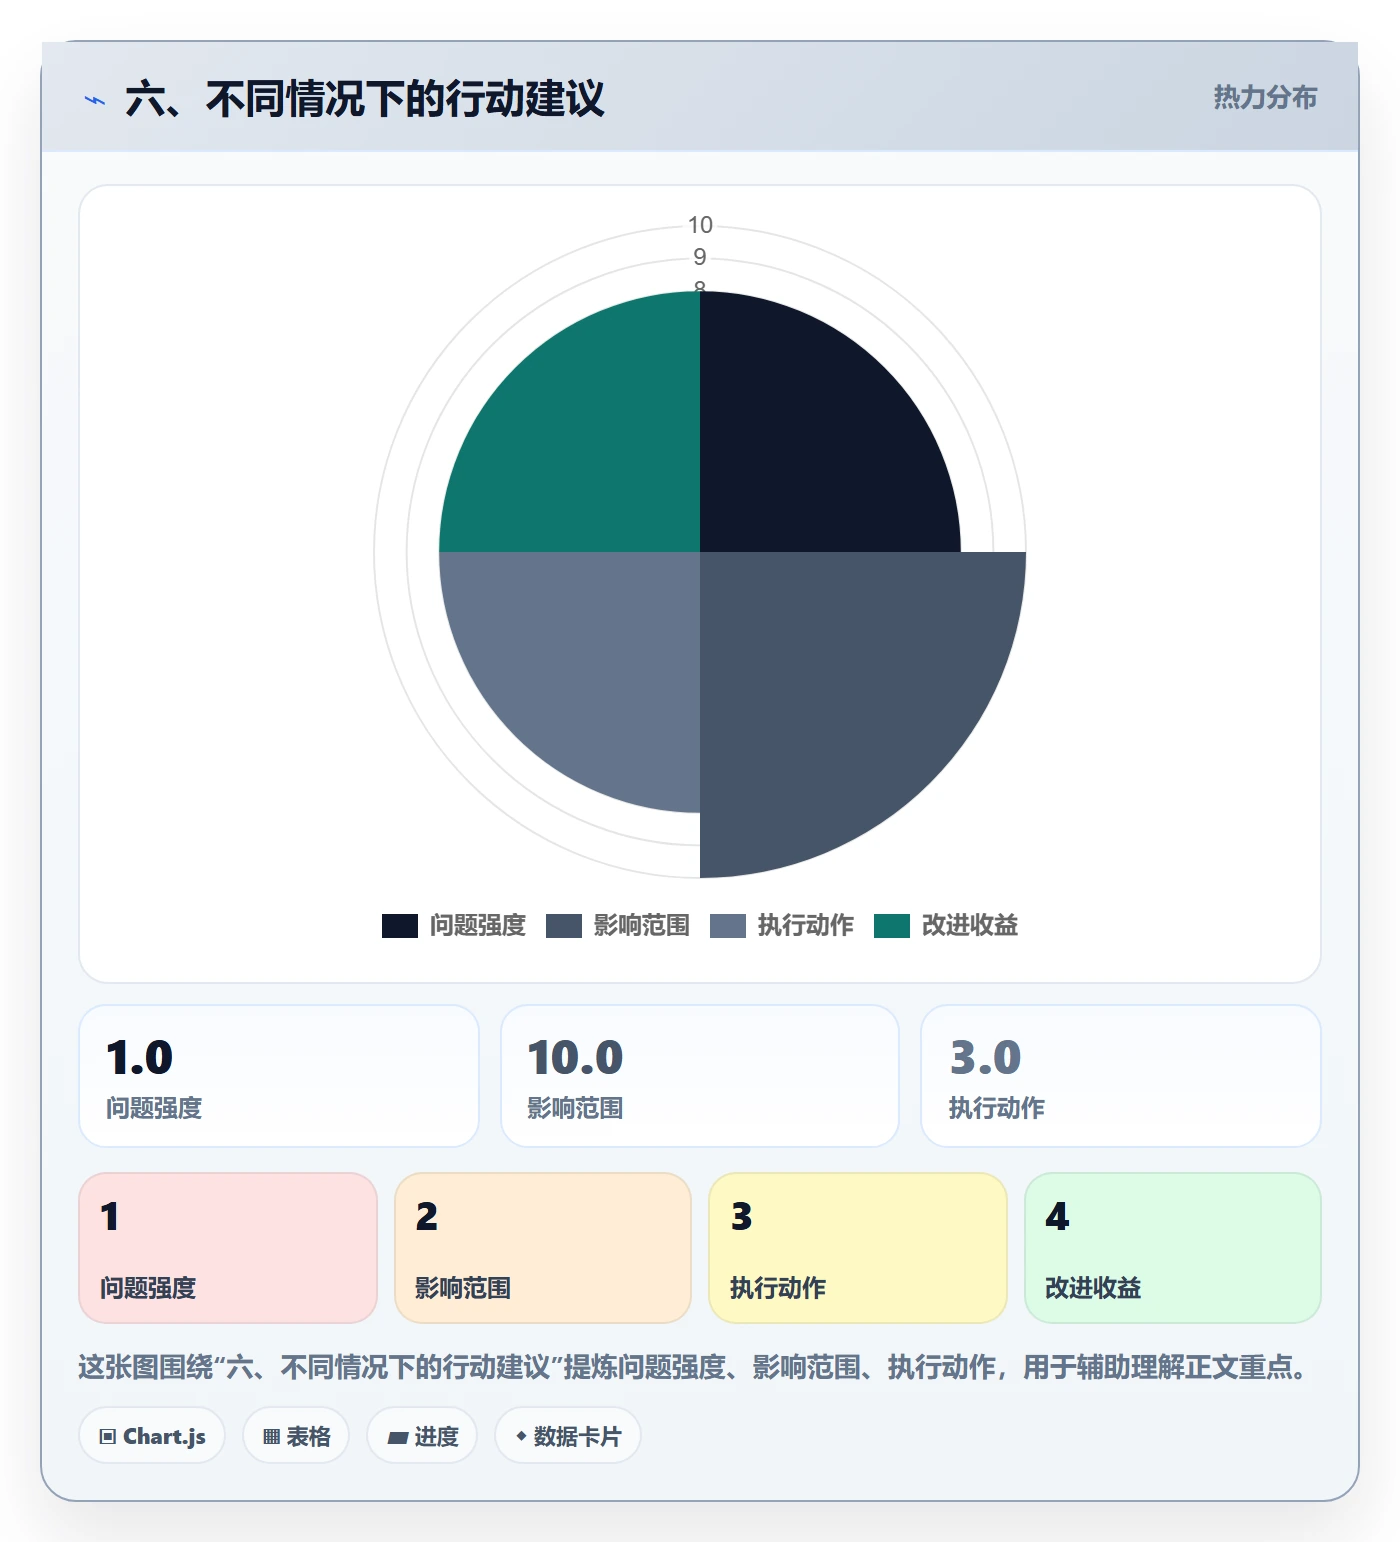The width and height of the screenshot is (1400, 1542).
Task: Select the 改进收益 label text in chart legend
Action: (x=970, y=926)
